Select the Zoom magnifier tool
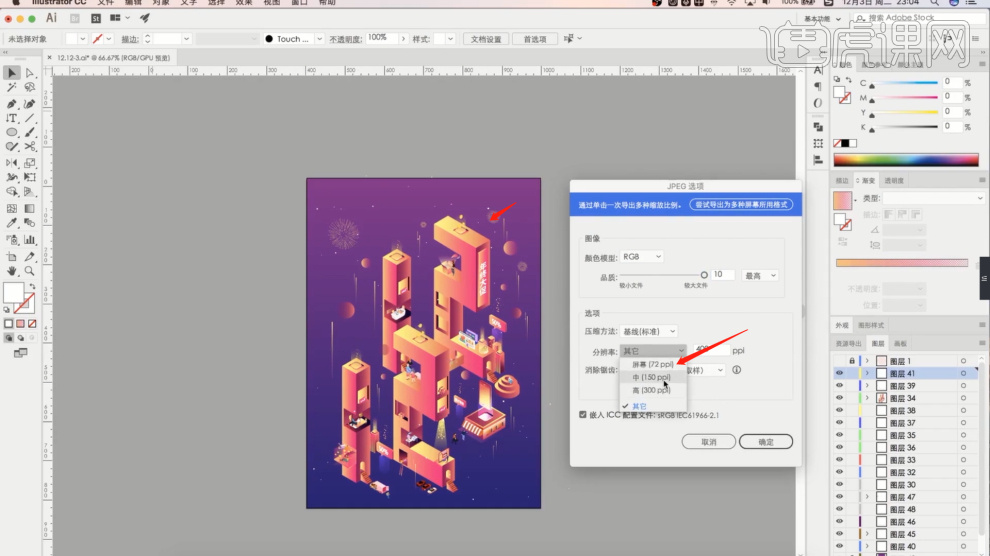Viewport: 990px width, 556px height. tap(29, 271)
